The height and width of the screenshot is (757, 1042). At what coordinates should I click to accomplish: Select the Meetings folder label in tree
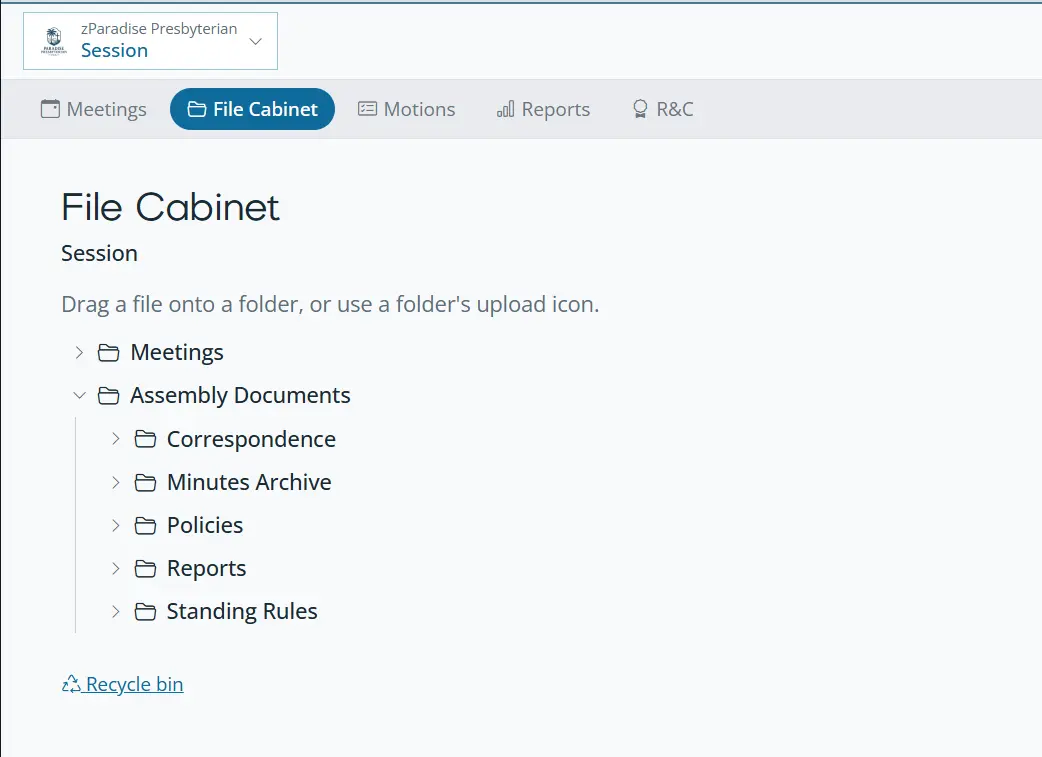(x=177, y=352)
